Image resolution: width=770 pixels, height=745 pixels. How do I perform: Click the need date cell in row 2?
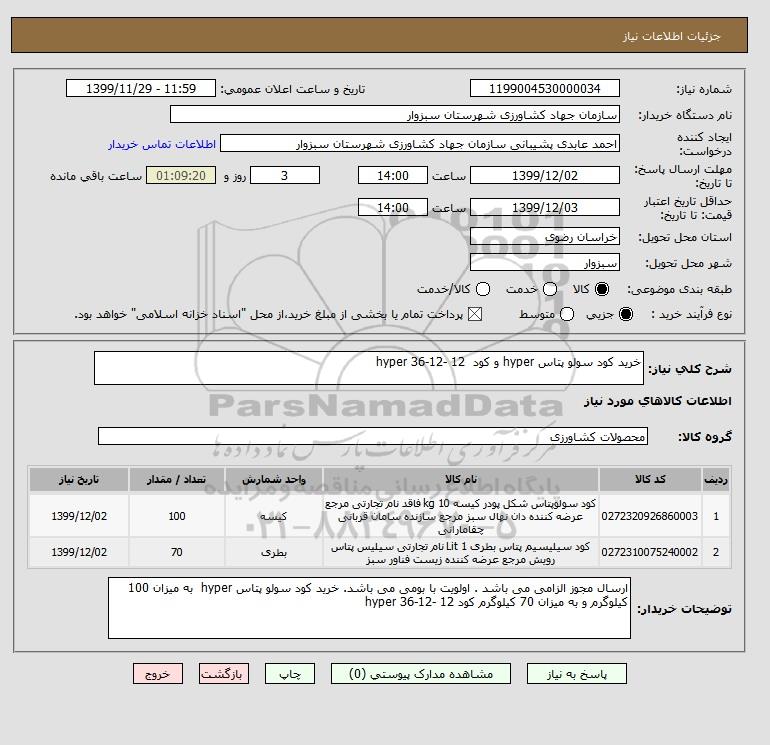pyautogui.click(x=79, y=552)
